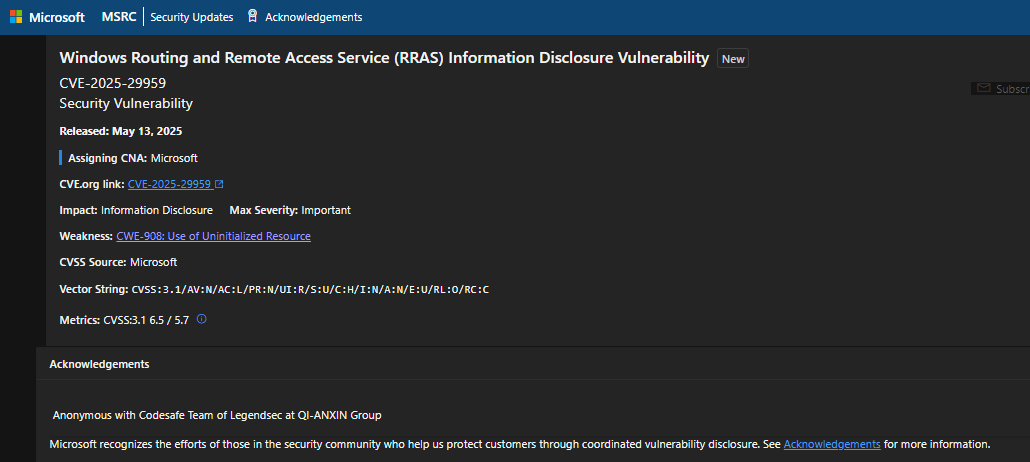Viewport: 1030px width, 462px height.
Task: Open the MSRC home link
Action: 119,17
